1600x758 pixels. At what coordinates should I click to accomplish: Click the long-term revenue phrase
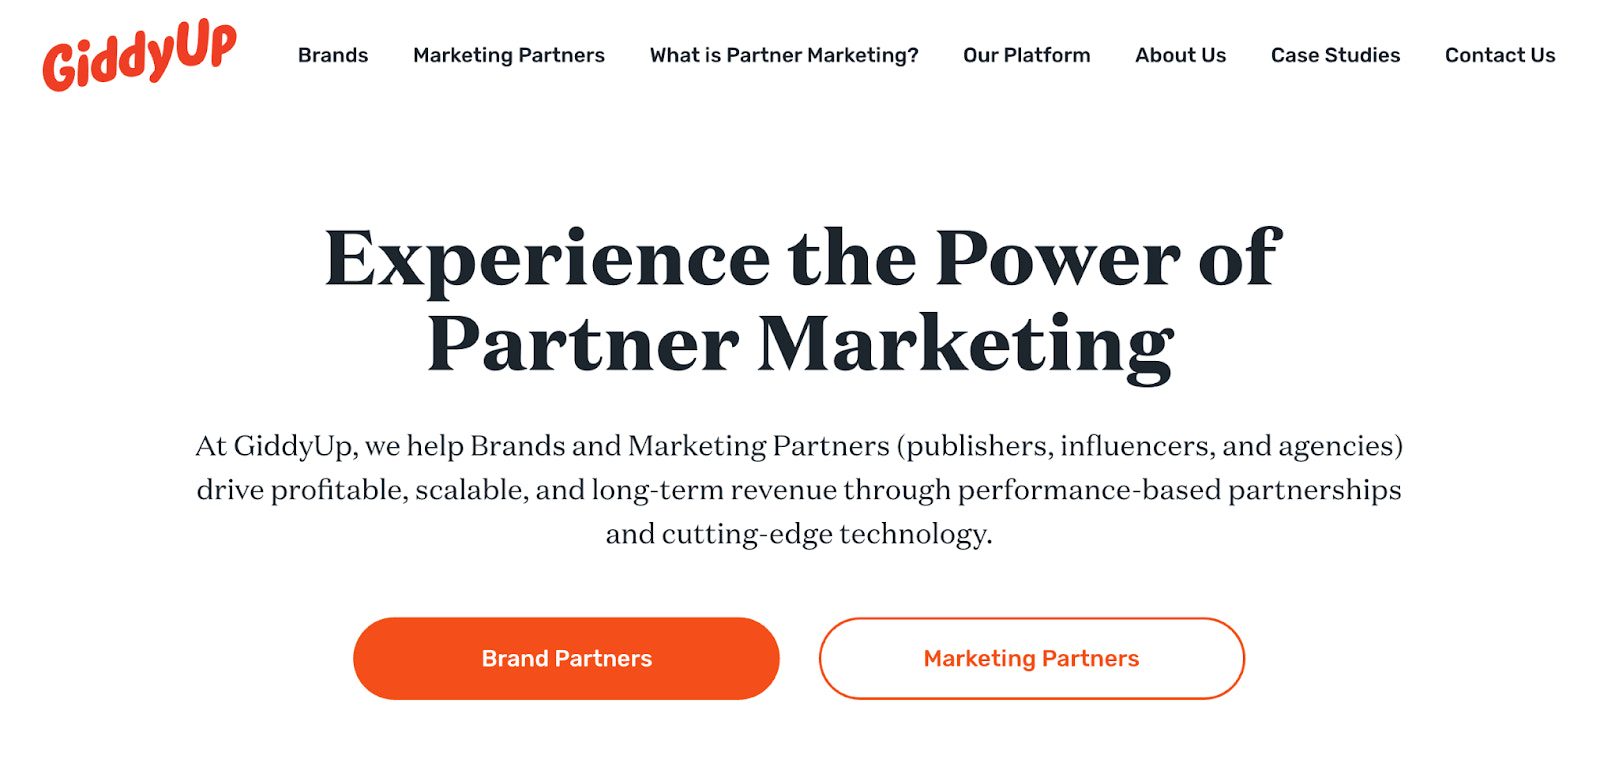point(714,490)
